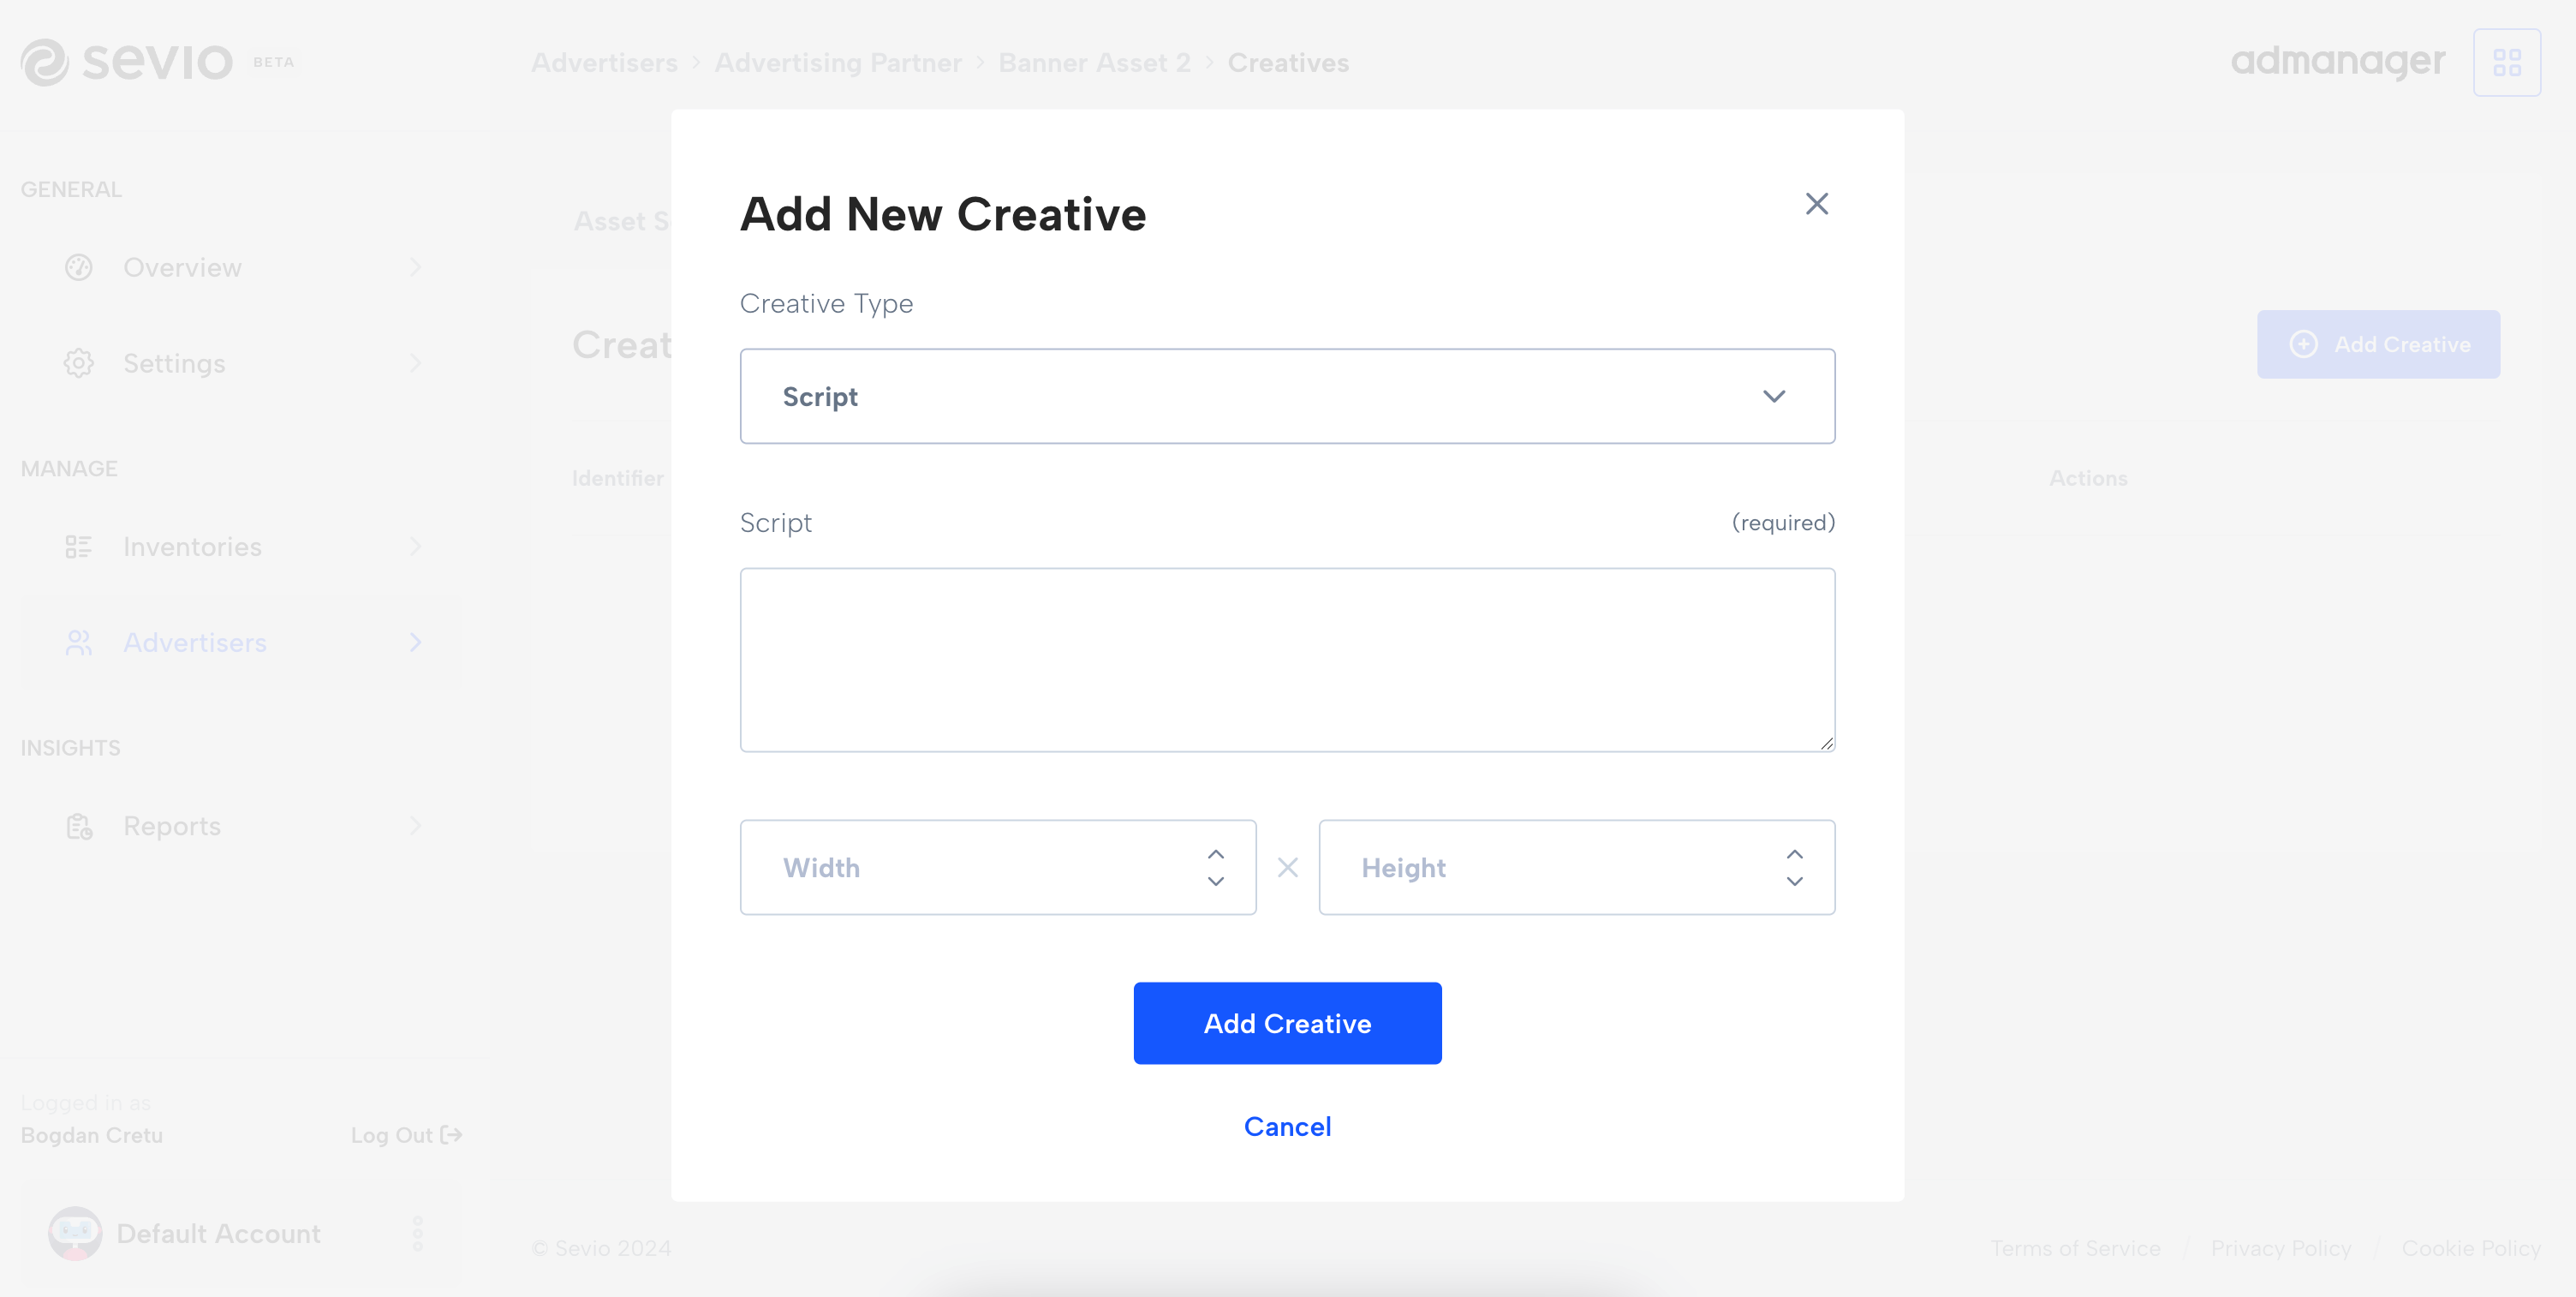This screenshot has width=2576, height=1297.
Task: Click the Sevio logo icon
Action: (x=45, y=62)
